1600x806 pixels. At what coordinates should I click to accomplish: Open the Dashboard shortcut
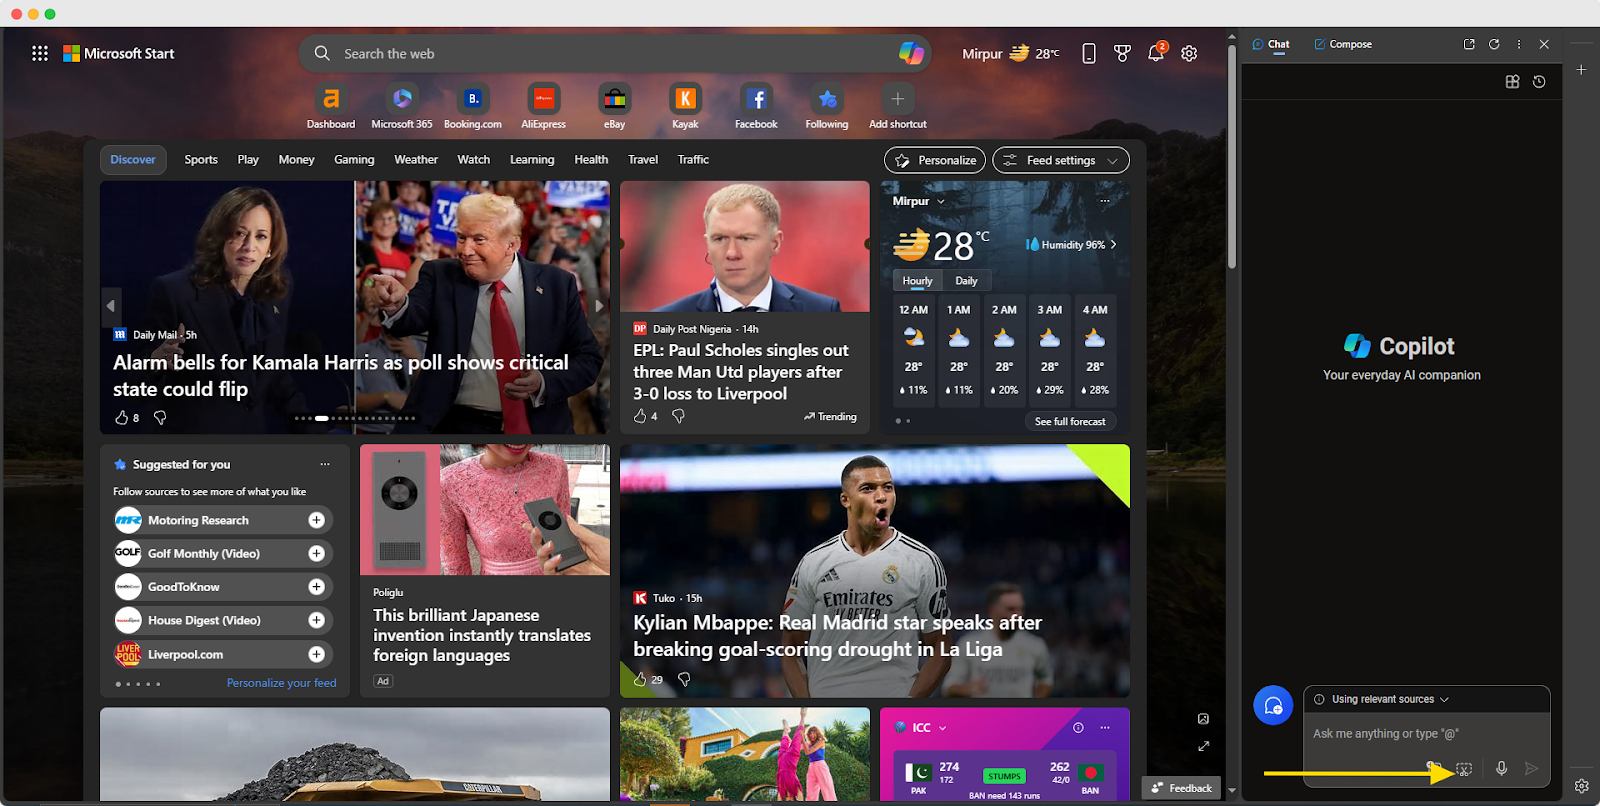(x=331, y=106)
